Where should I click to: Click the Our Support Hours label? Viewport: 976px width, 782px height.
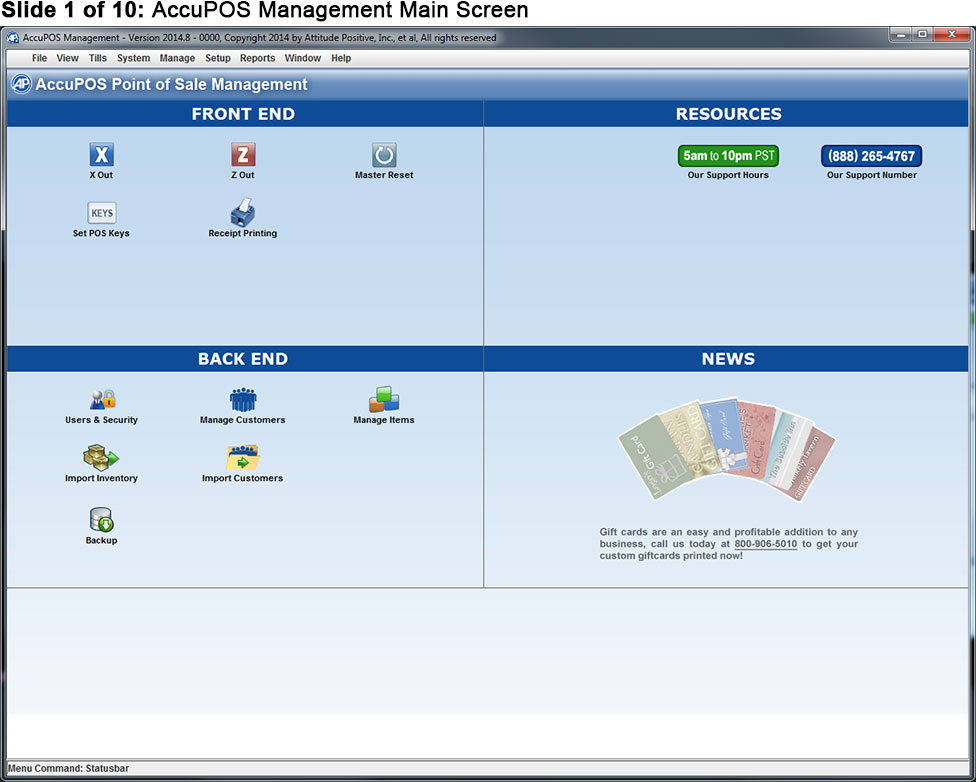[x=728, y=175]
